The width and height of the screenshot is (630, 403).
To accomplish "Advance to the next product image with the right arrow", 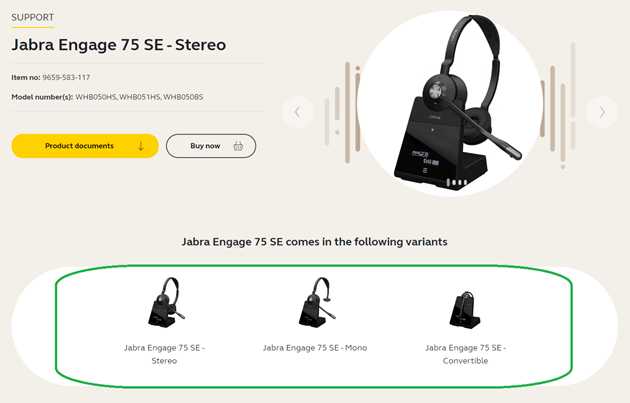I will click(x=601, y=112).
